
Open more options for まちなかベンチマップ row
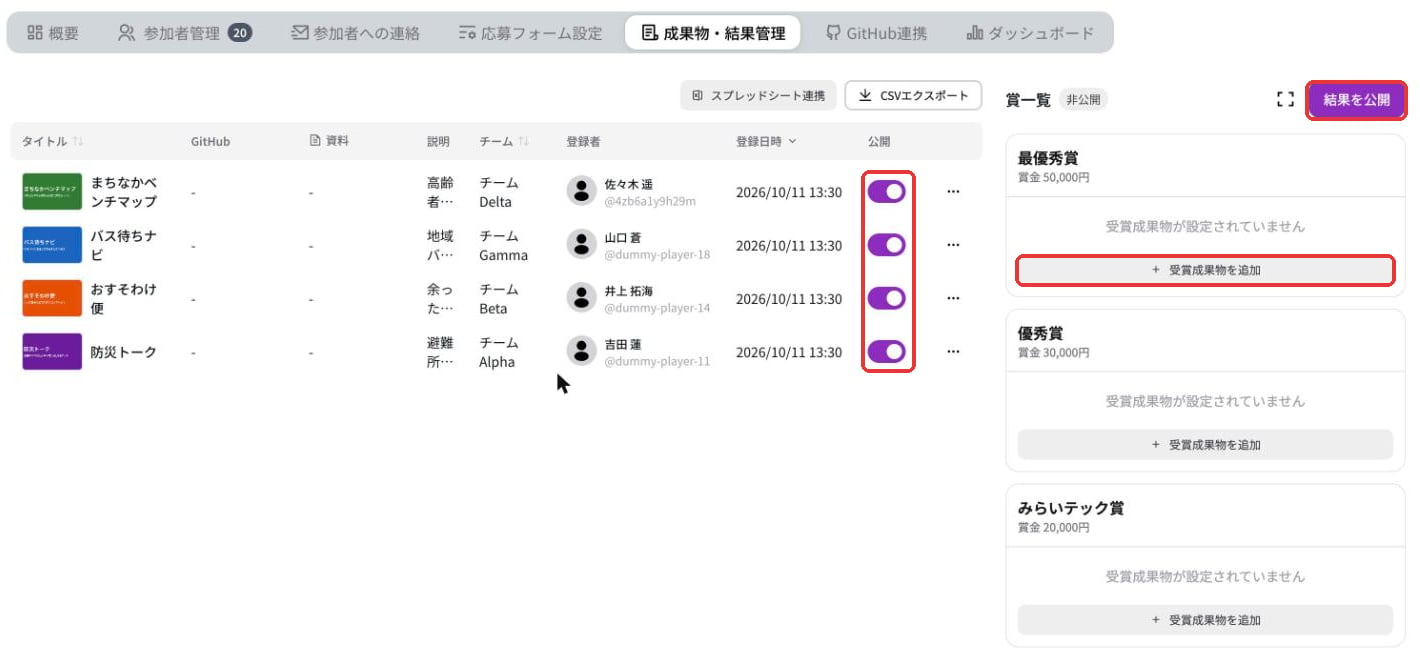tap(953, 192)
